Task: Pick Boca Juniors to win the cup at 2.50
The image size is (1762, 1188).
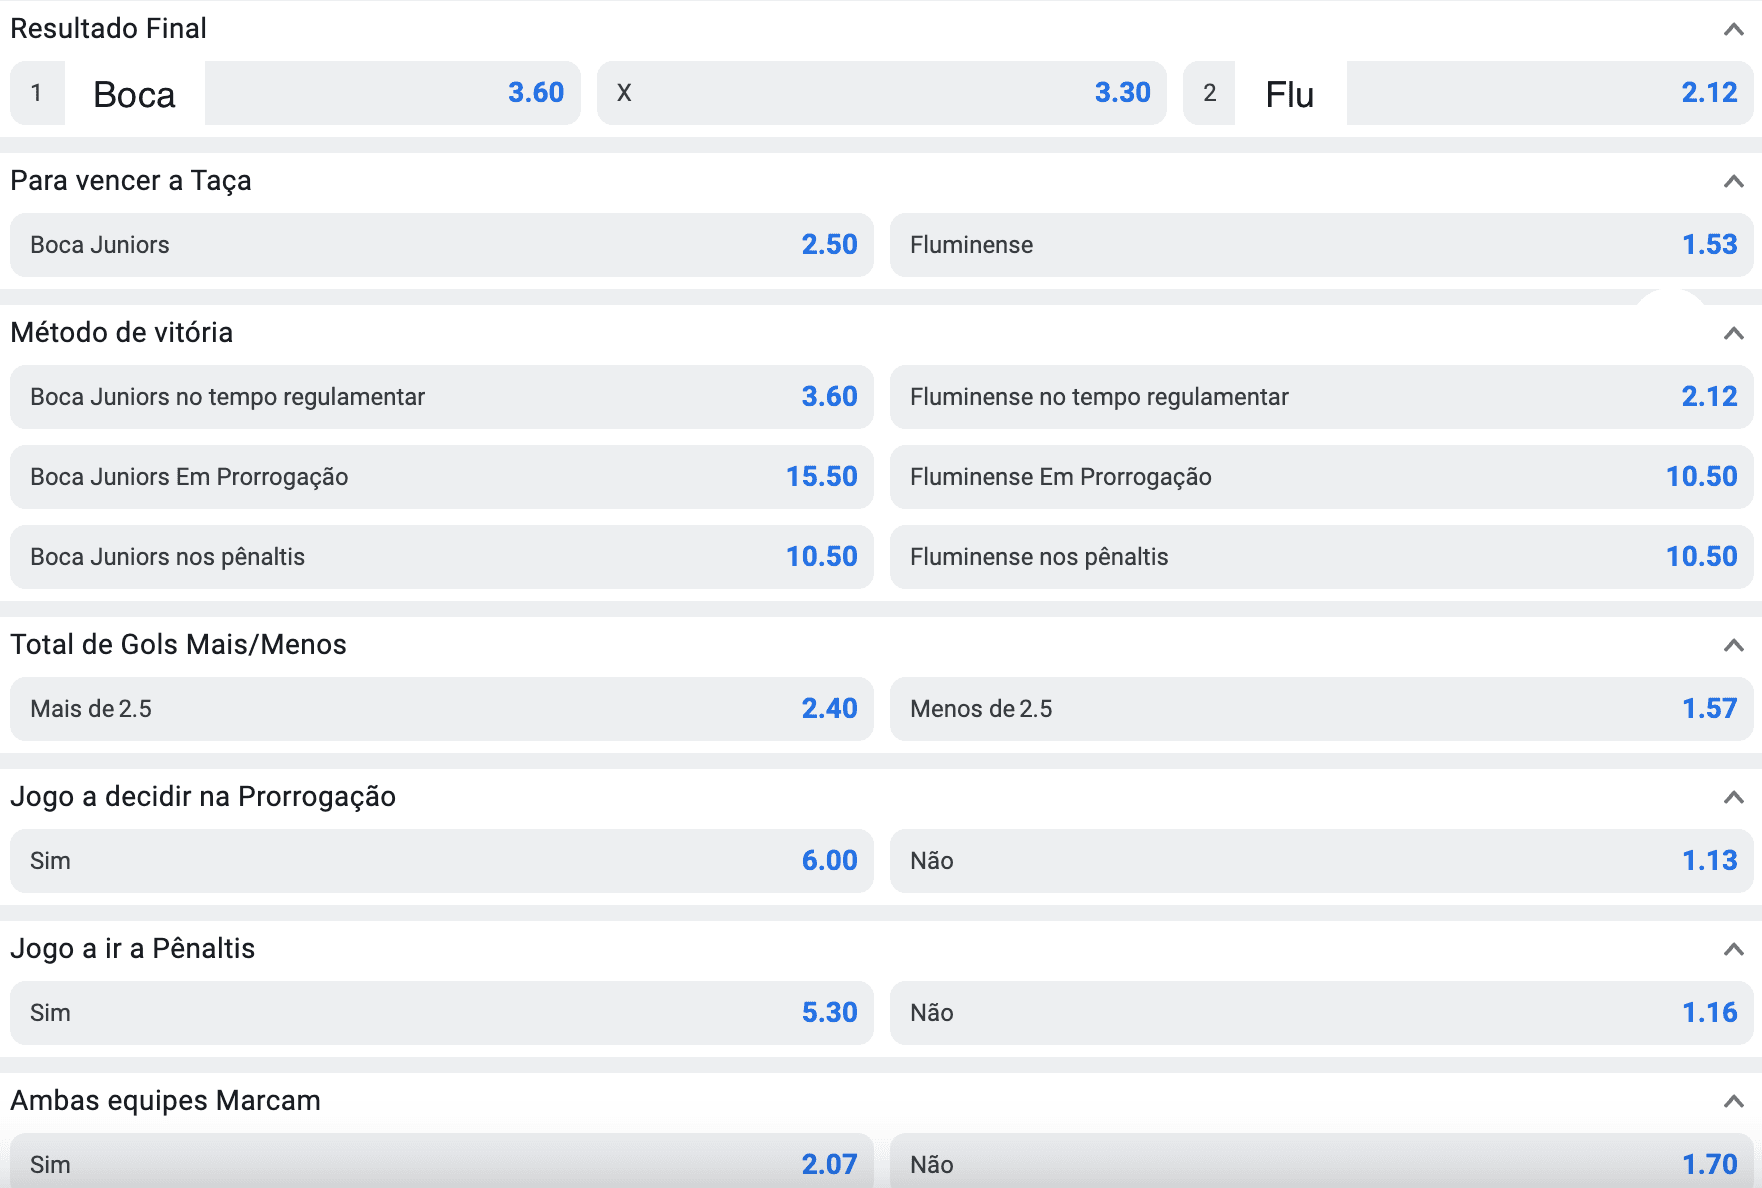Action: coord(442,245)
